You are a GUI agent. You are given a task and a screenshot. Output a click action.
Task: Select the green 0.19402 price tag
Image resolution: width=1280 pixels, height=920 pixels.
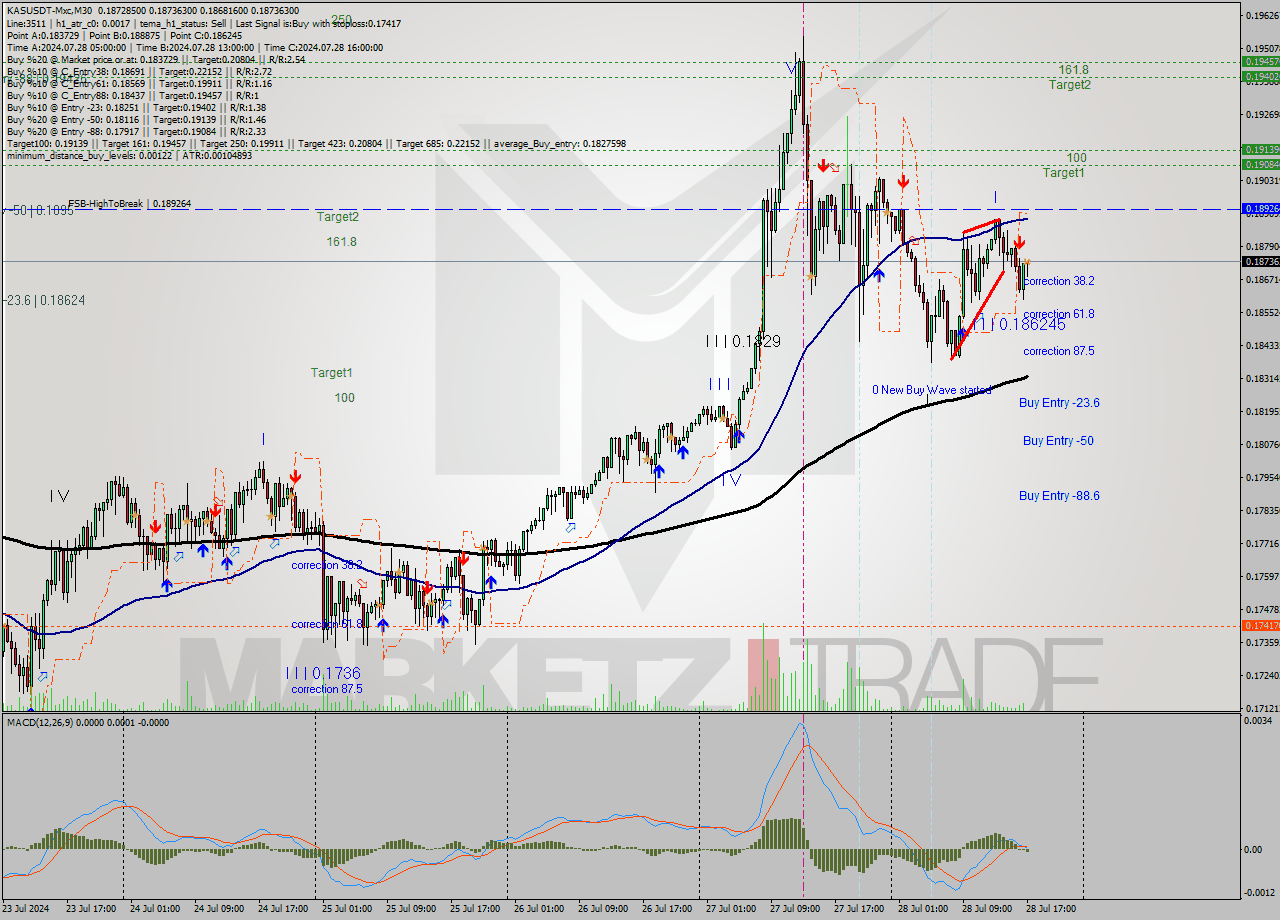[1260, 76]
